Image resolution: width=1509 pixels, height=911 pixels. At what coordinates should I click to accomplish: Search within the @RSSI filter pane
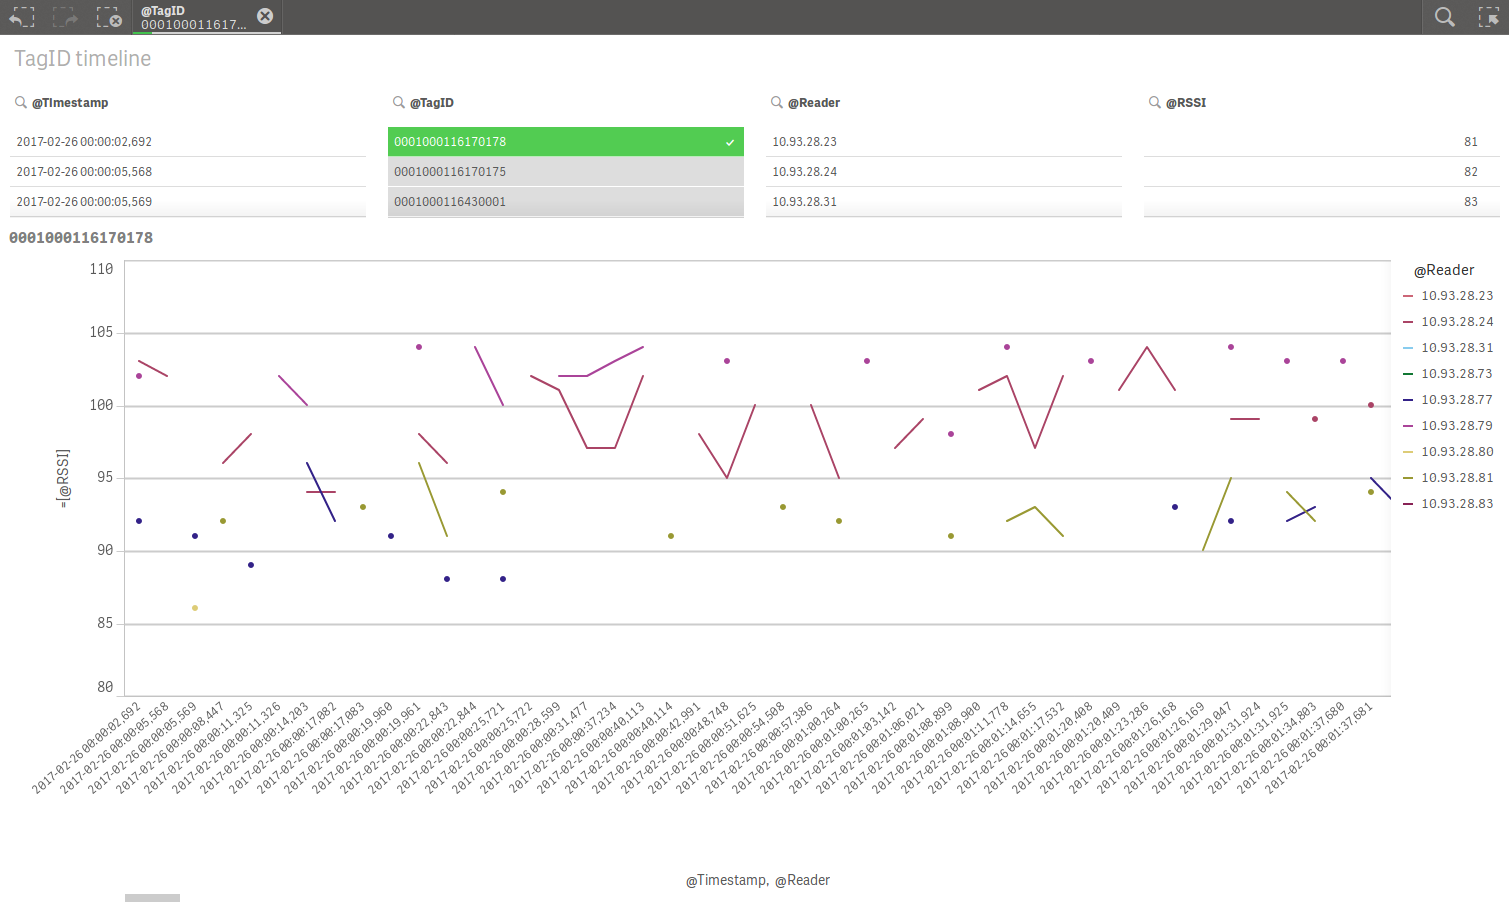[1155, 102]
